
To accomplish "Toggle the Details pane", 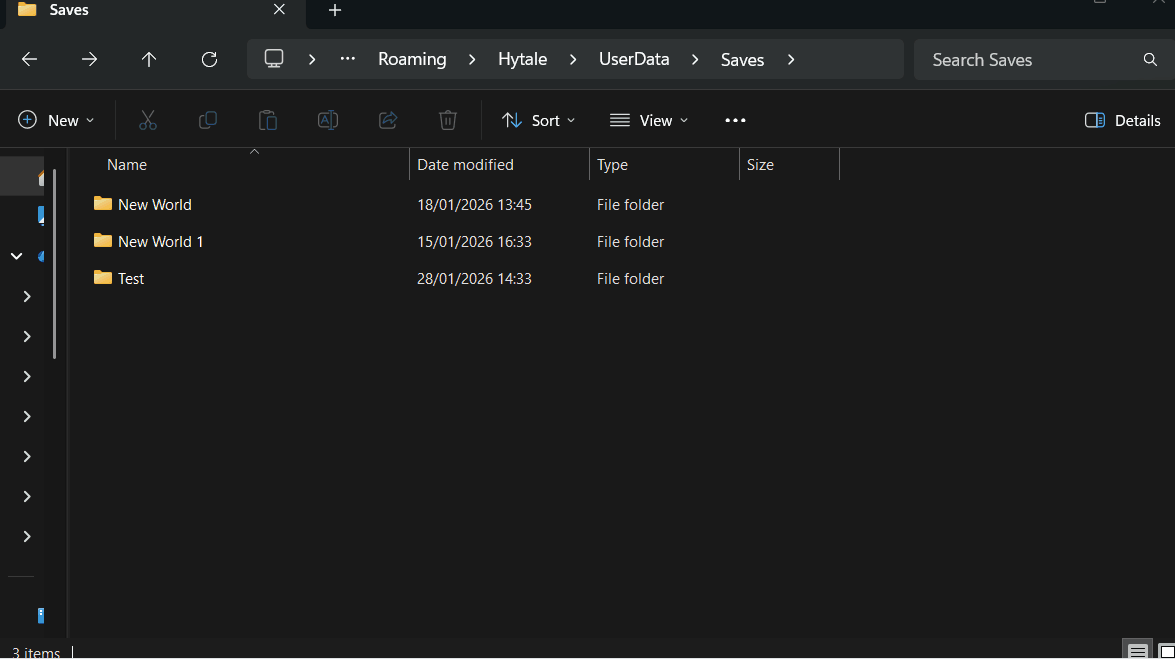I will click(x=1123, y=120).
